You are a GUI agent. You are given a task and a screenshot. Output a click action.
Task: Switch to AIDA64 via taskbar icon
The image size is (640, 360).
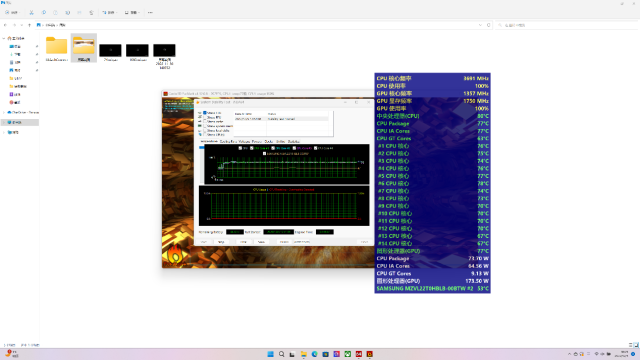pos(358,354)
